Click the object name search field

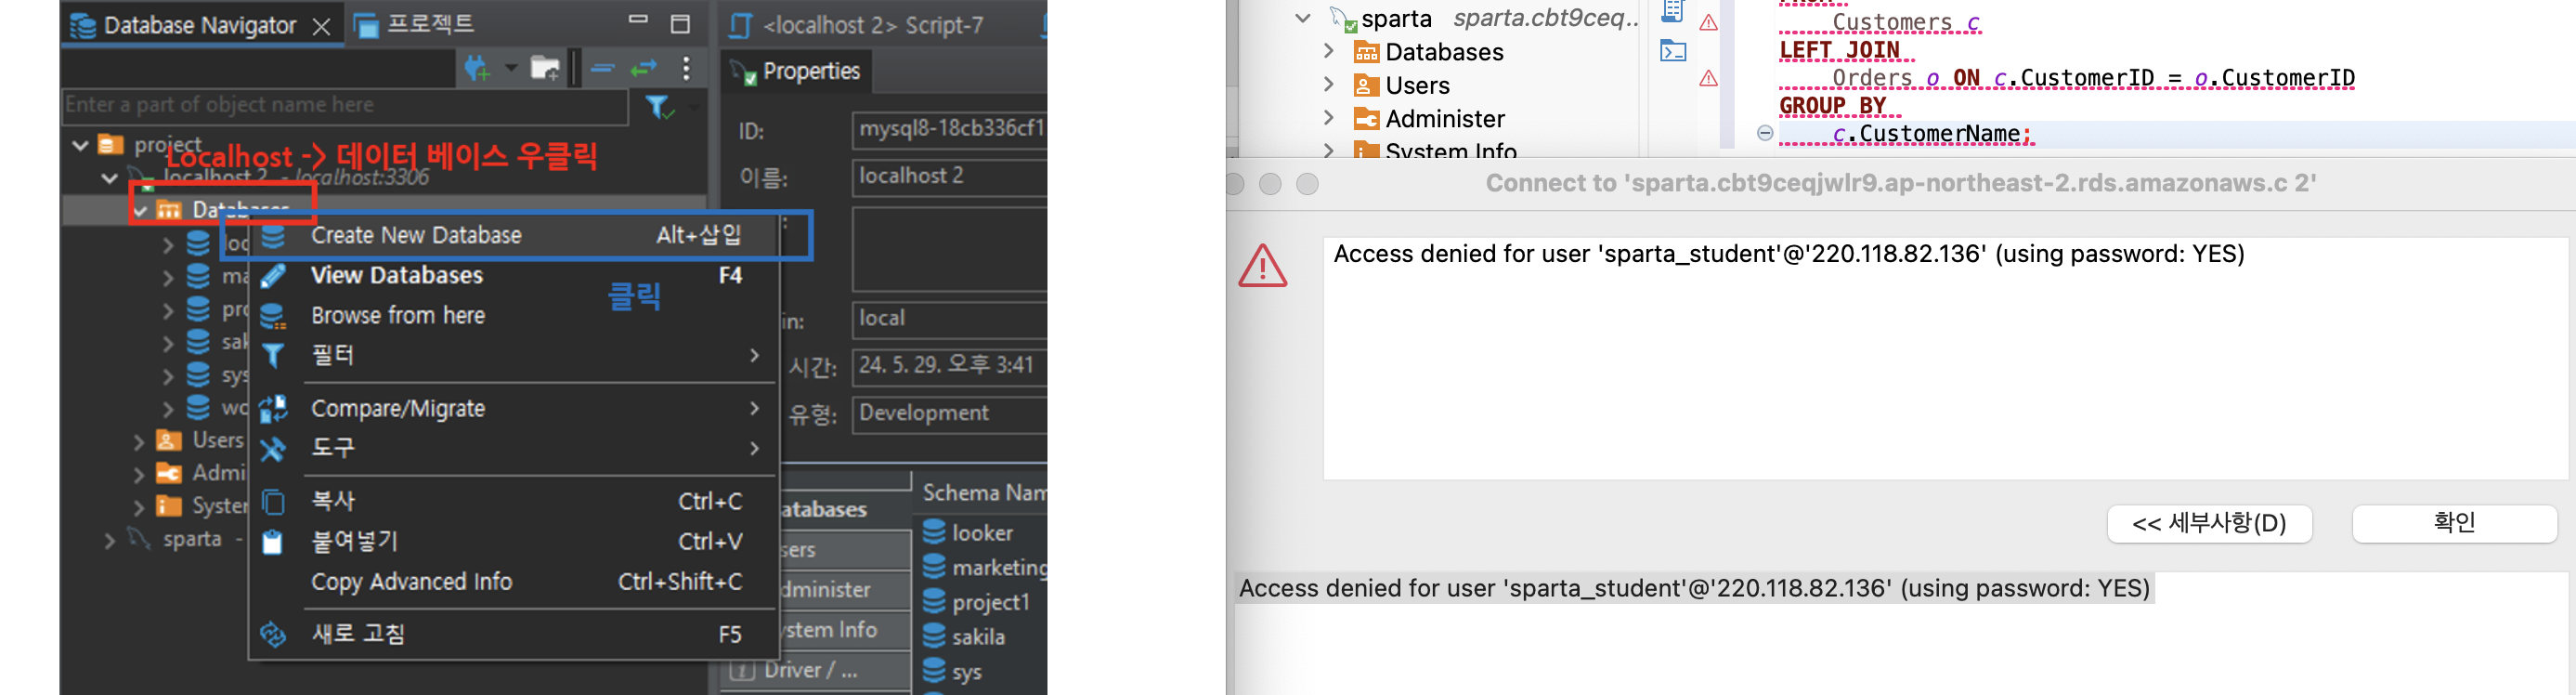pyautogui.click(x=346, y=105)
